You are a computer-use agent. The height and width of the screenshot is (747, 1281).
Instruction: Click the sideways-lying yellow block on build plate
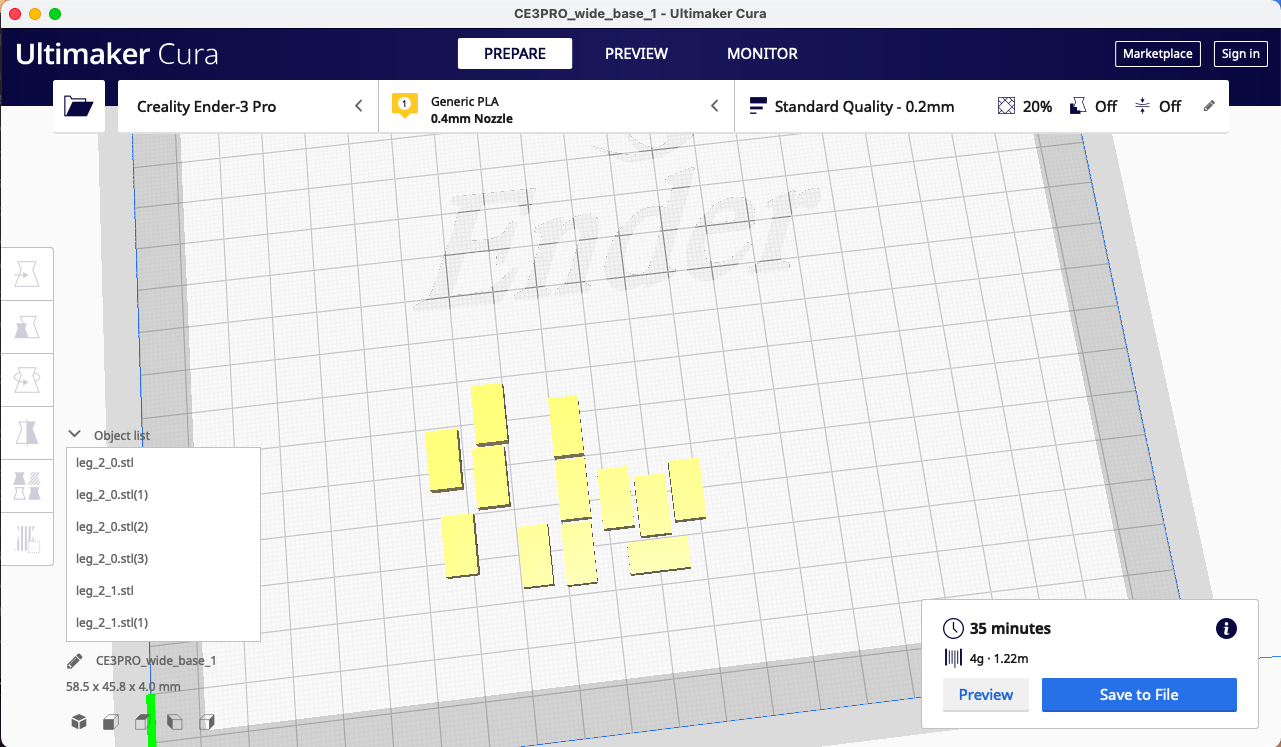click(x=660, y=555)
